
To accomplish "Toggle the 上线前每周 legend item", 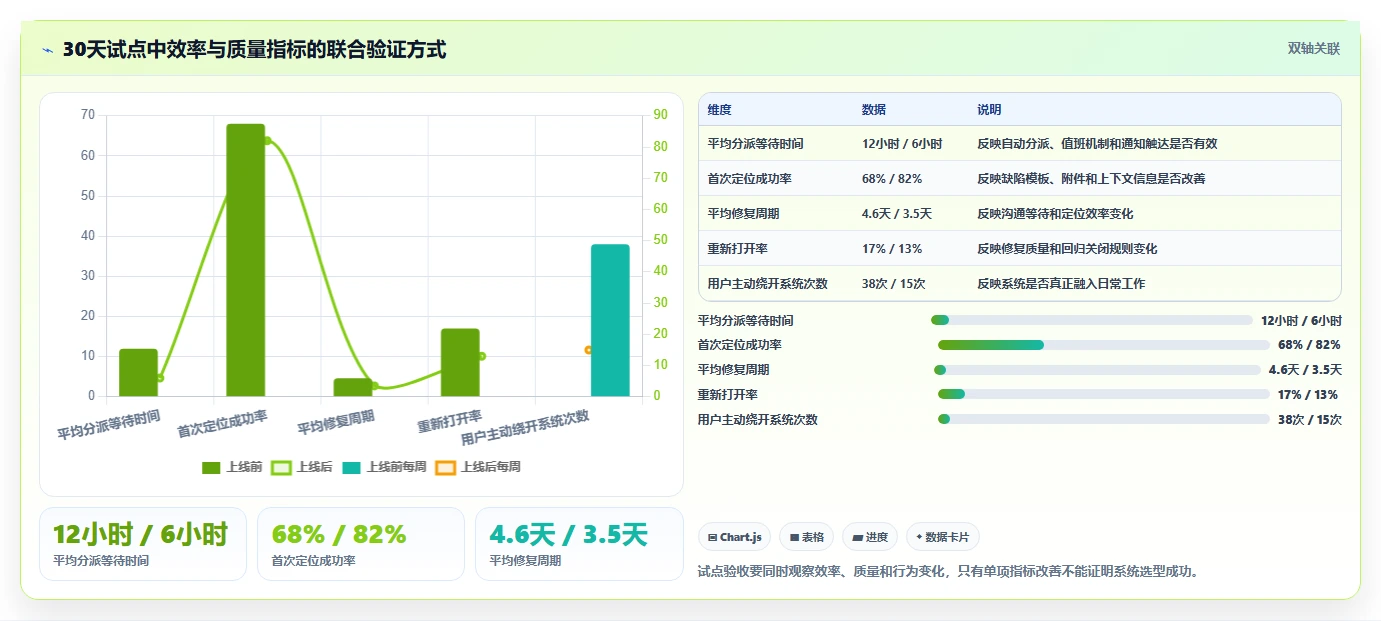I will [384, 467].
